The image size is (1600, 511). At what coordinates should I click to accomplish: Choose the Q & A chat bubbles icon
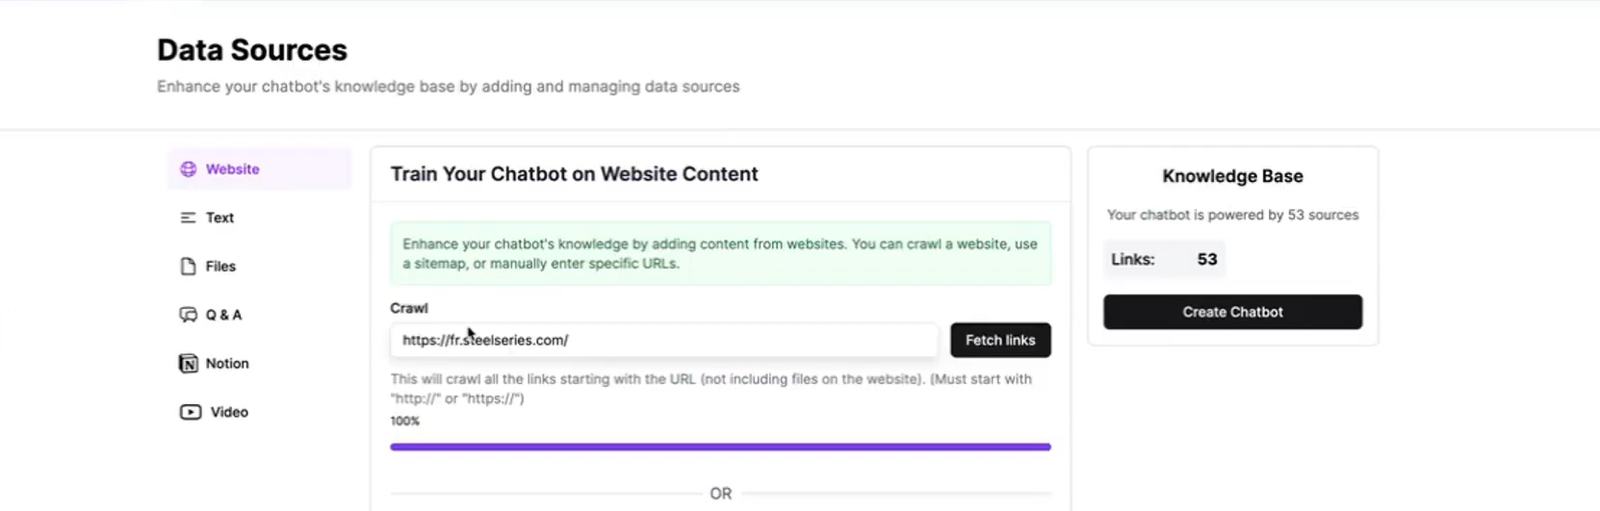[188, 315]
